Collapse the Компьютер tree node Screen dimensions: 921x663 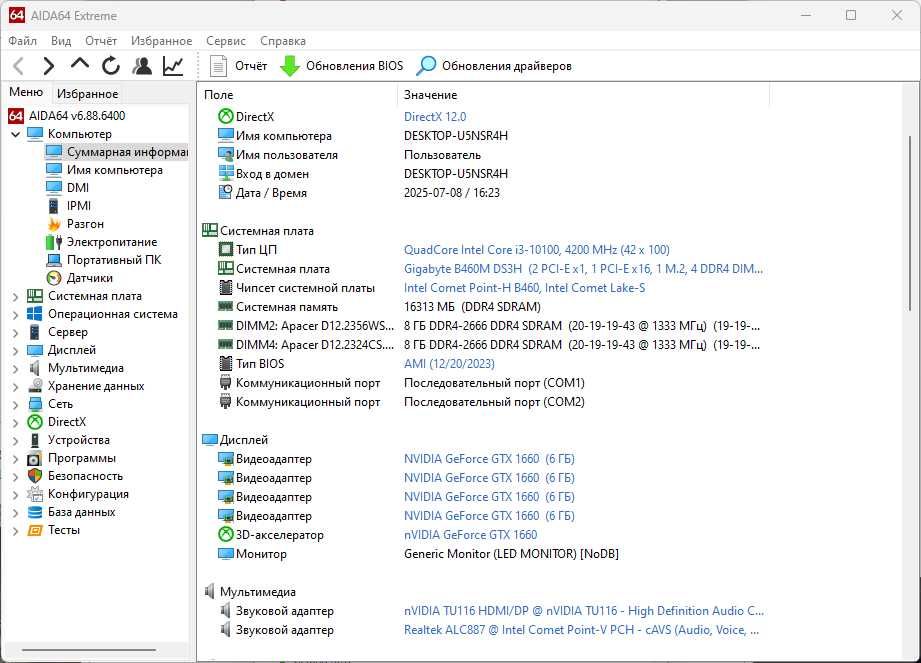16,134
